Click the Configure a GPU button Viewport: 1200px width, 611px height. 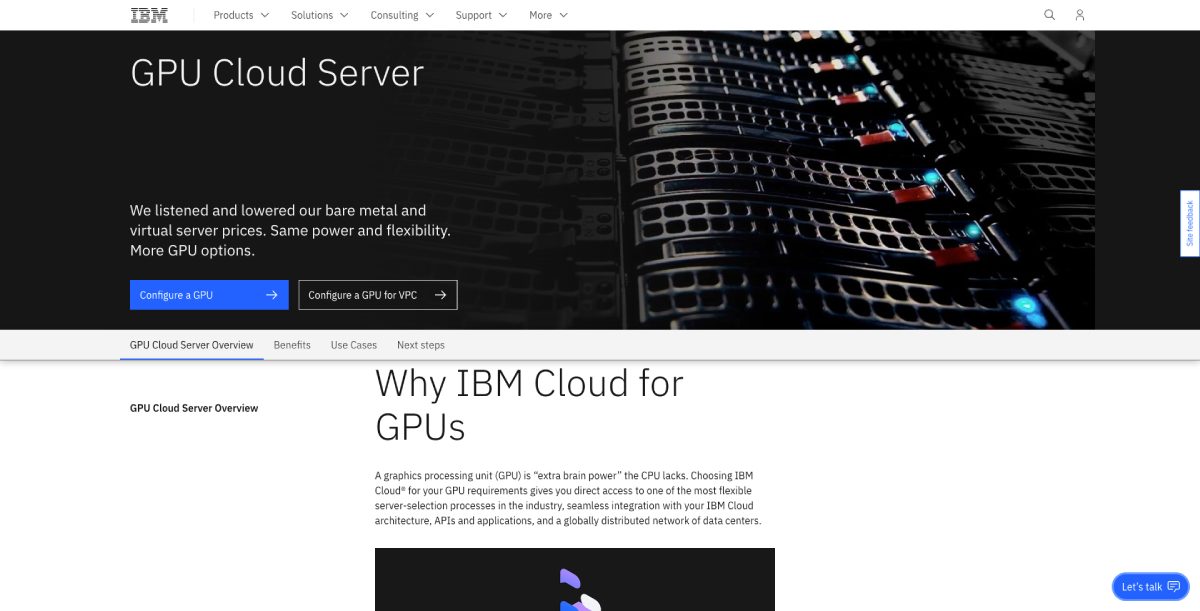point(200,294)
